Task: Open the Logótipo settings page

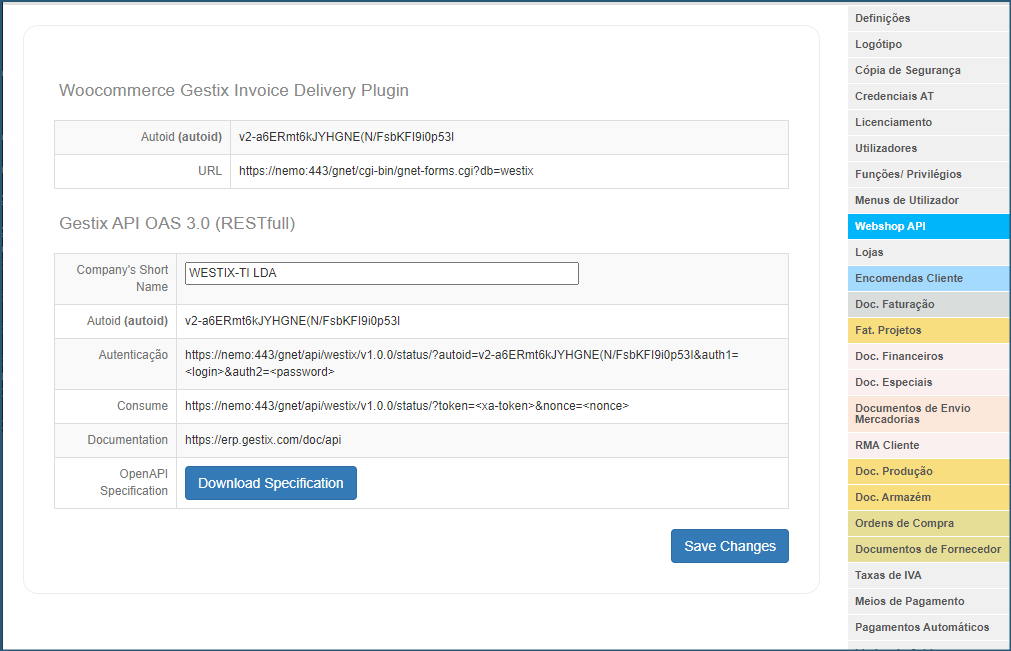Action: point(928,44)
